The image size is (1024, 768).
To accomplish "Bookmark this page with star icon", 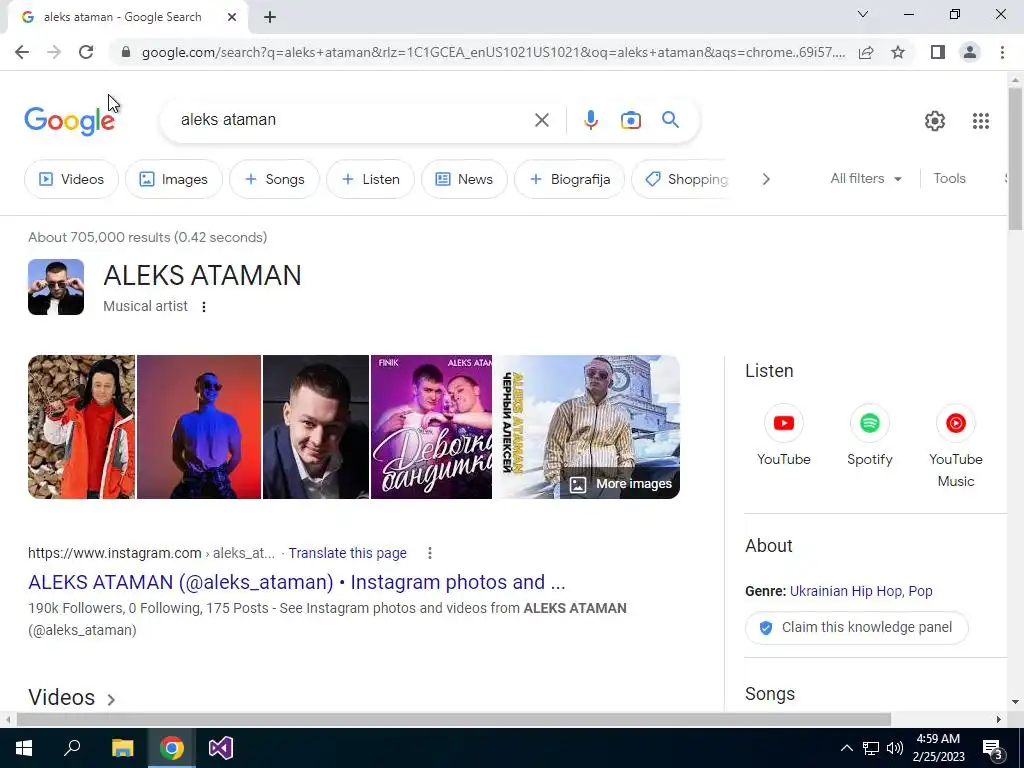I will 898,52.
